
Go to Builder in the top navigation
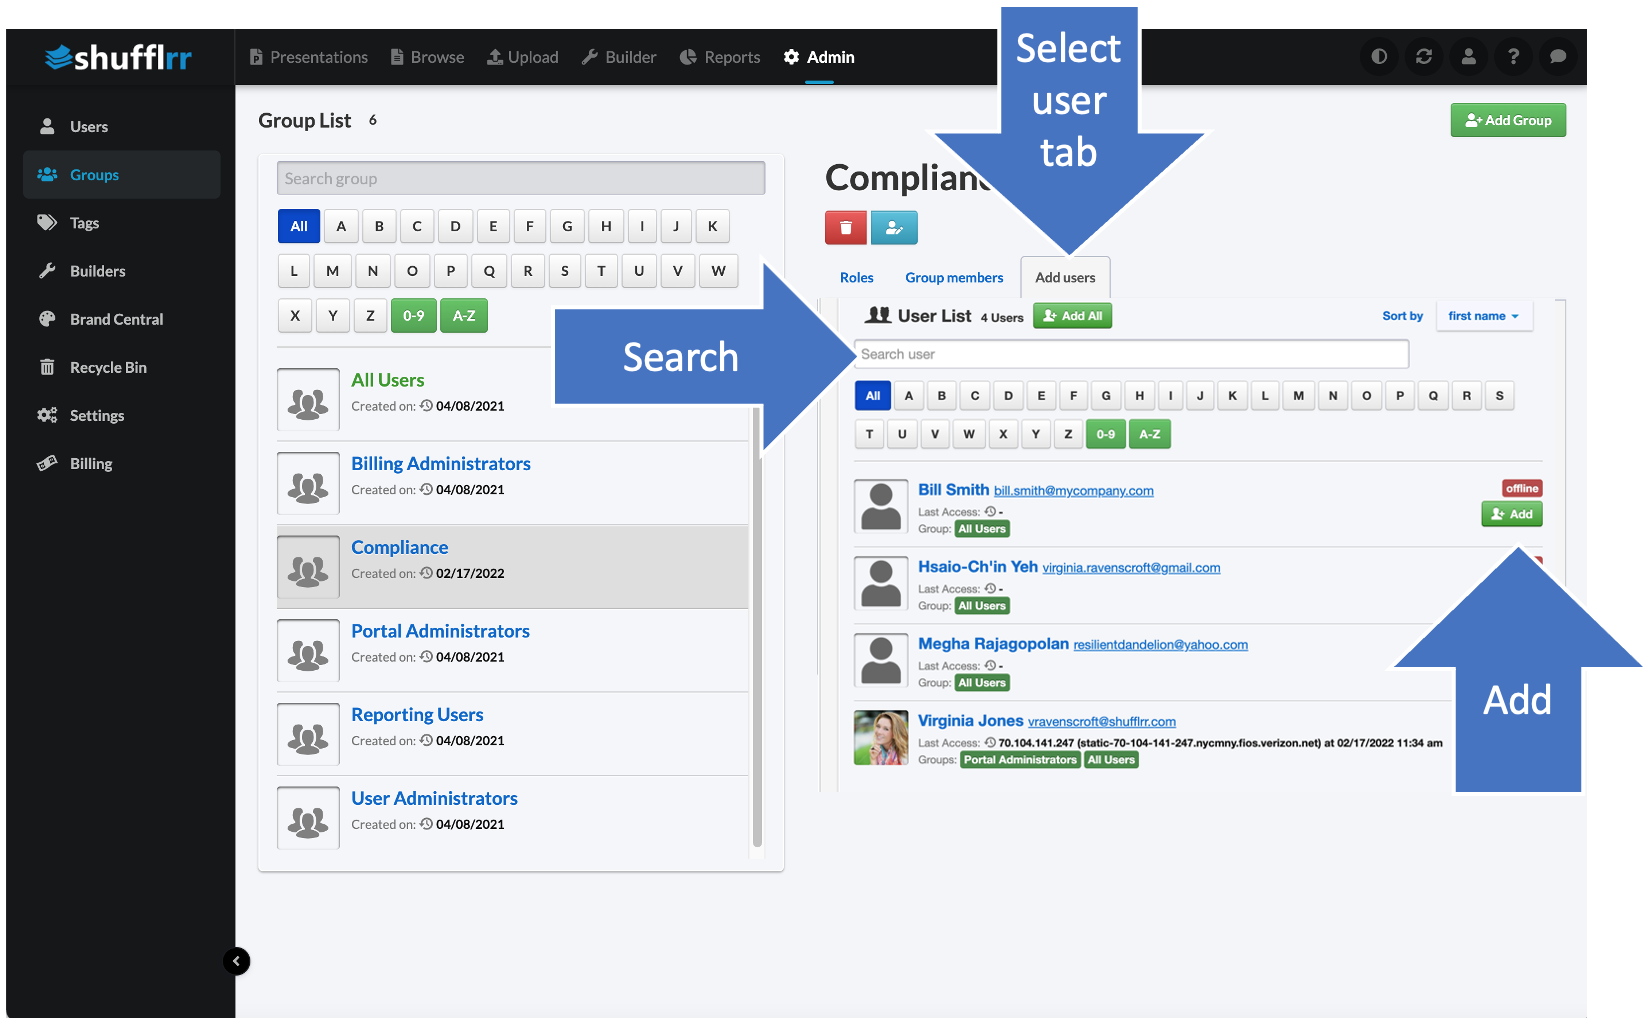619,57
